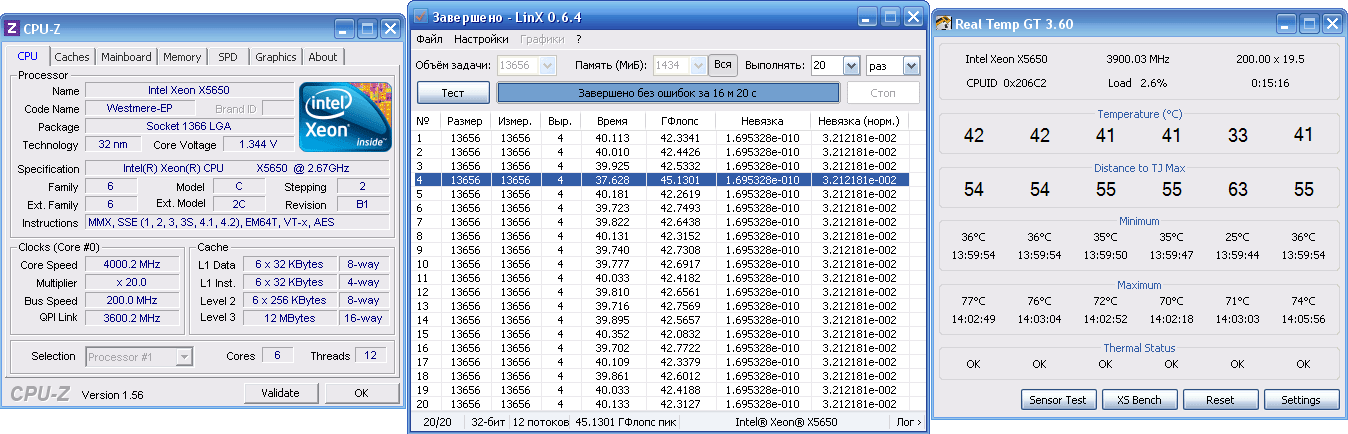Click the 33 core temperature reading

1237,135
